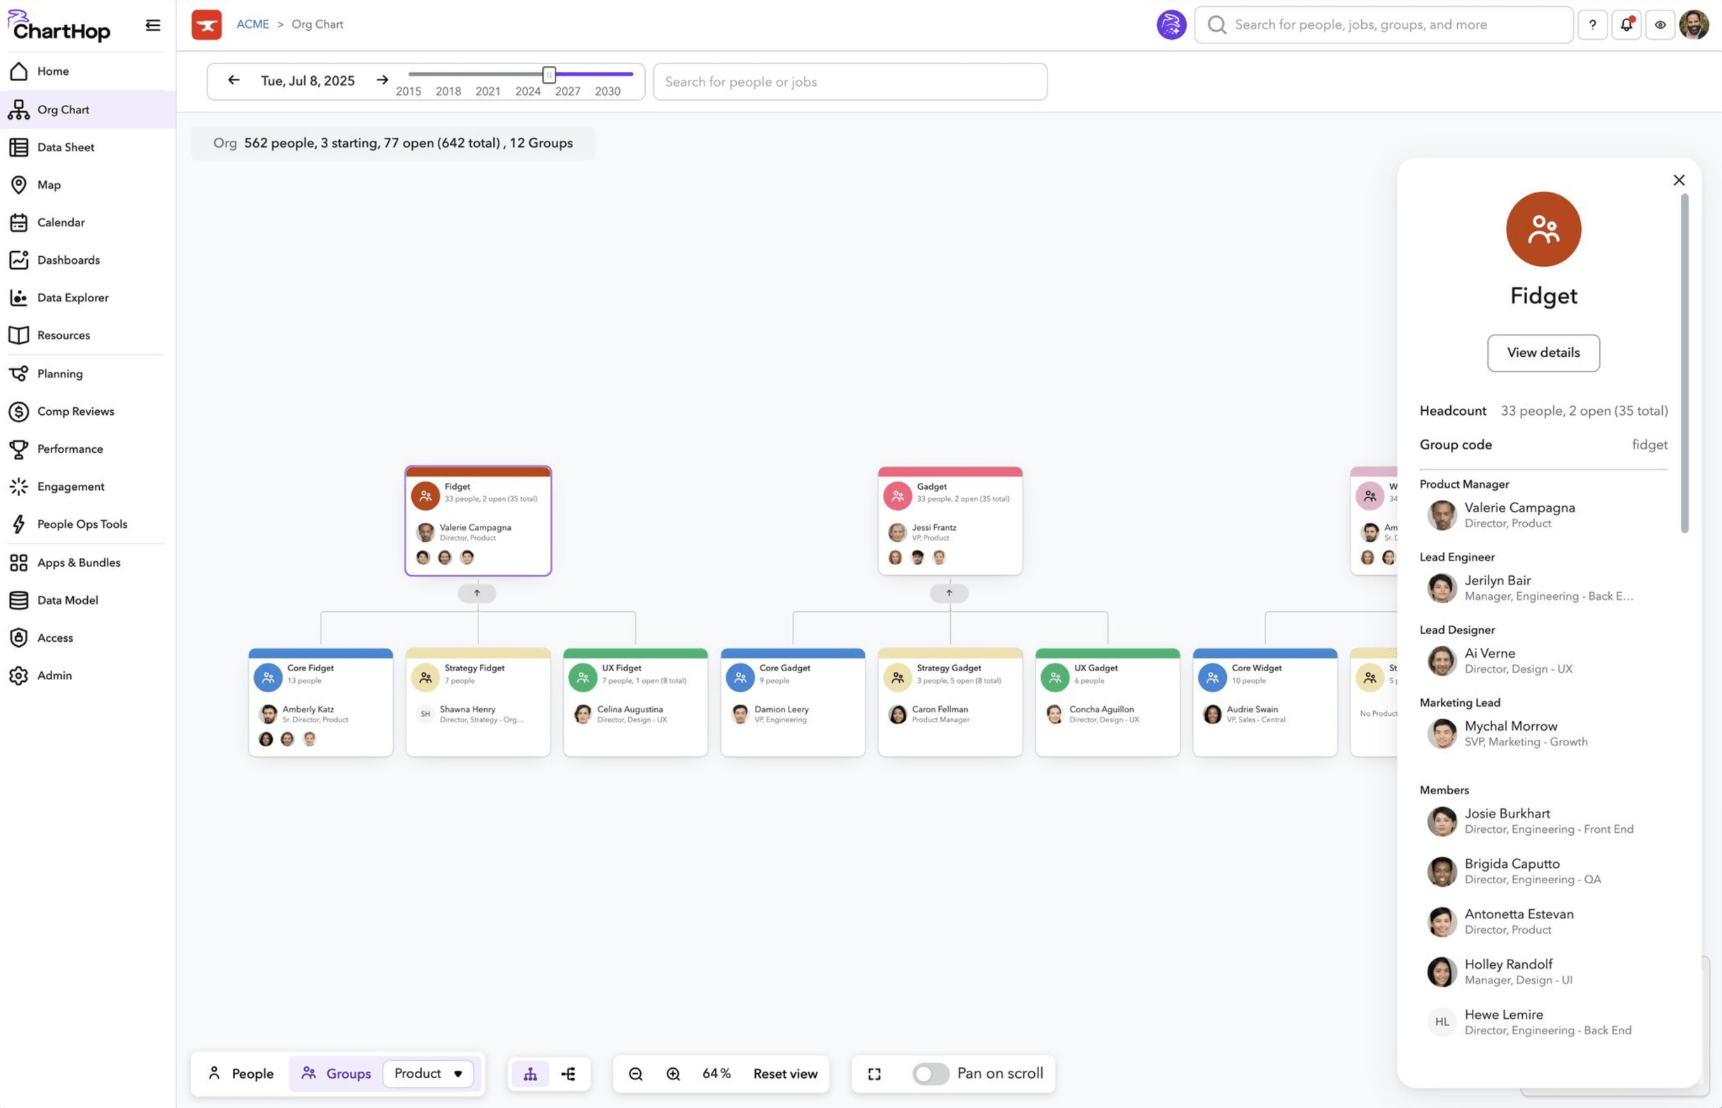Click the purple AI assistant icon
The width and height of the screenshot is (1722, 1108).
point(1171,25)
